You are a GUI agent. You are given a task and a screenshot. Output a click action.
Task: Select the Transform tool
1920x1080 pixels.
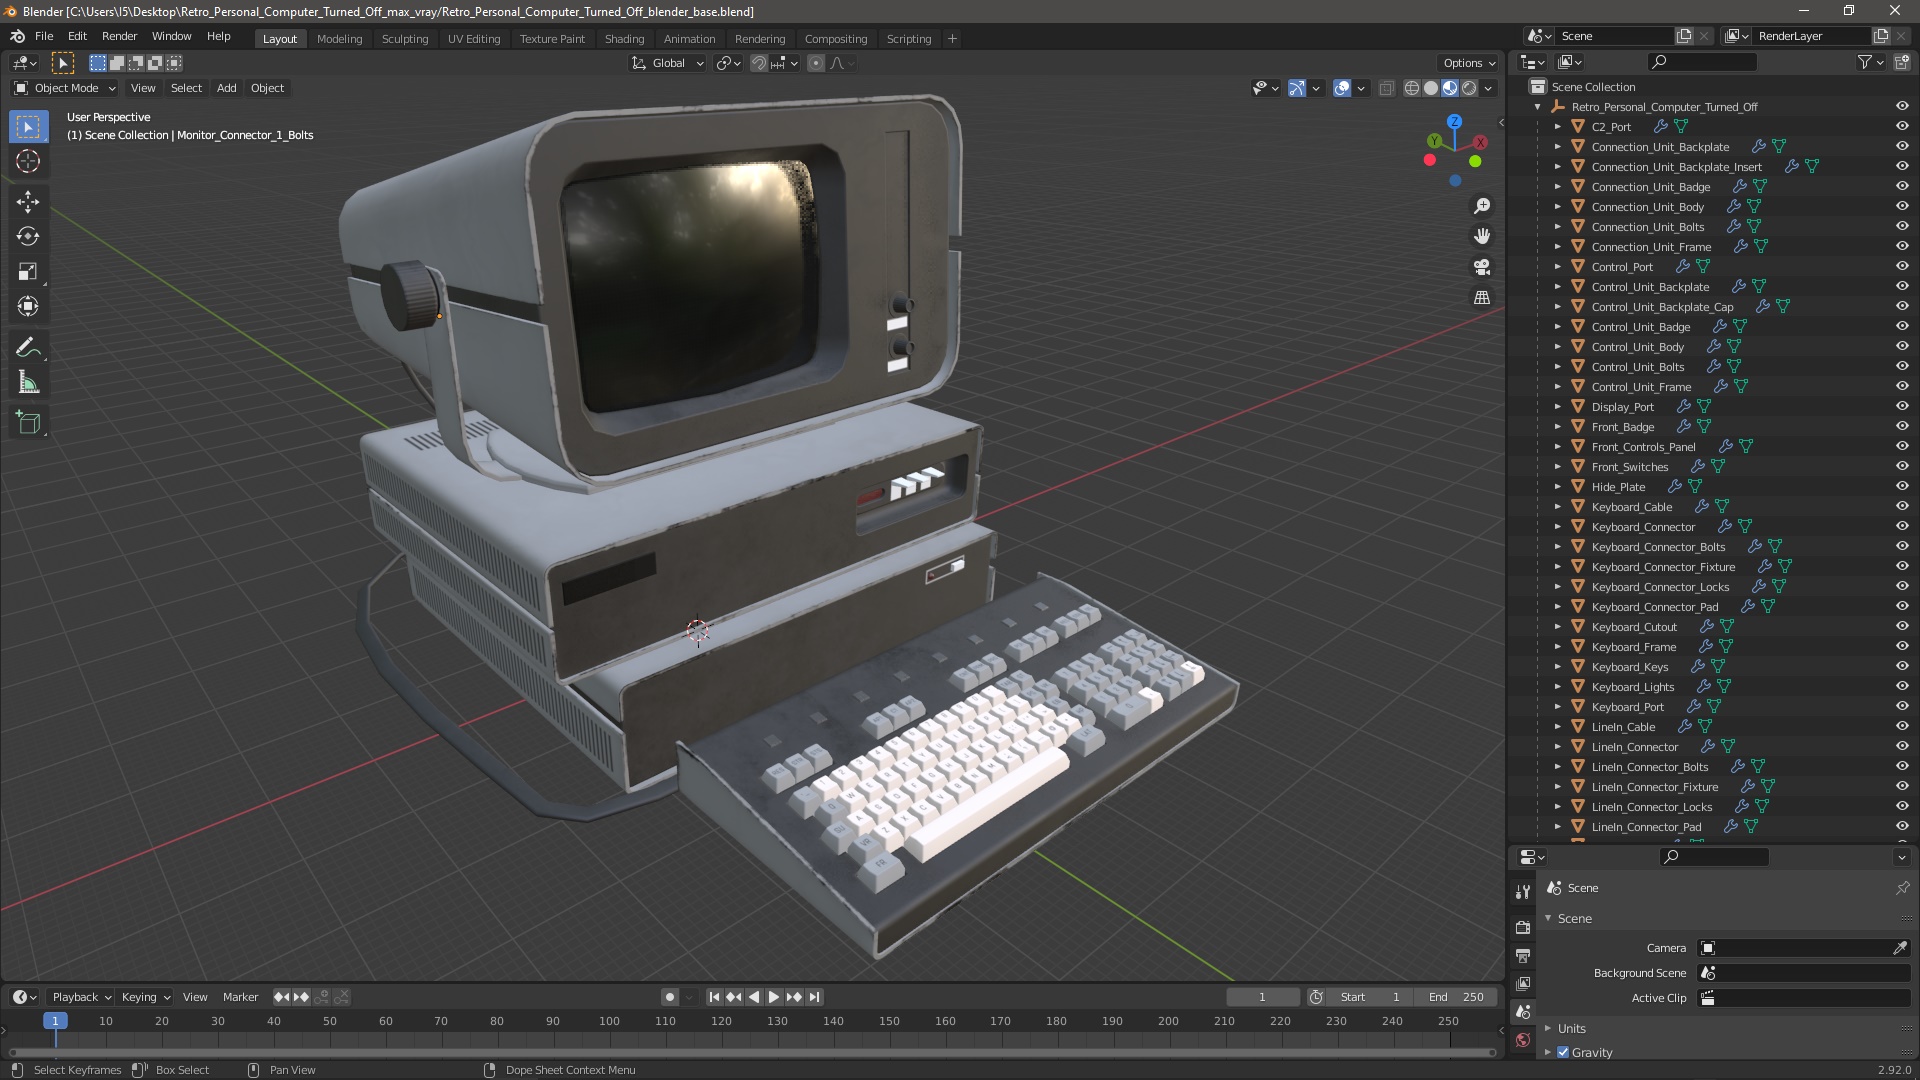point(28,306)
